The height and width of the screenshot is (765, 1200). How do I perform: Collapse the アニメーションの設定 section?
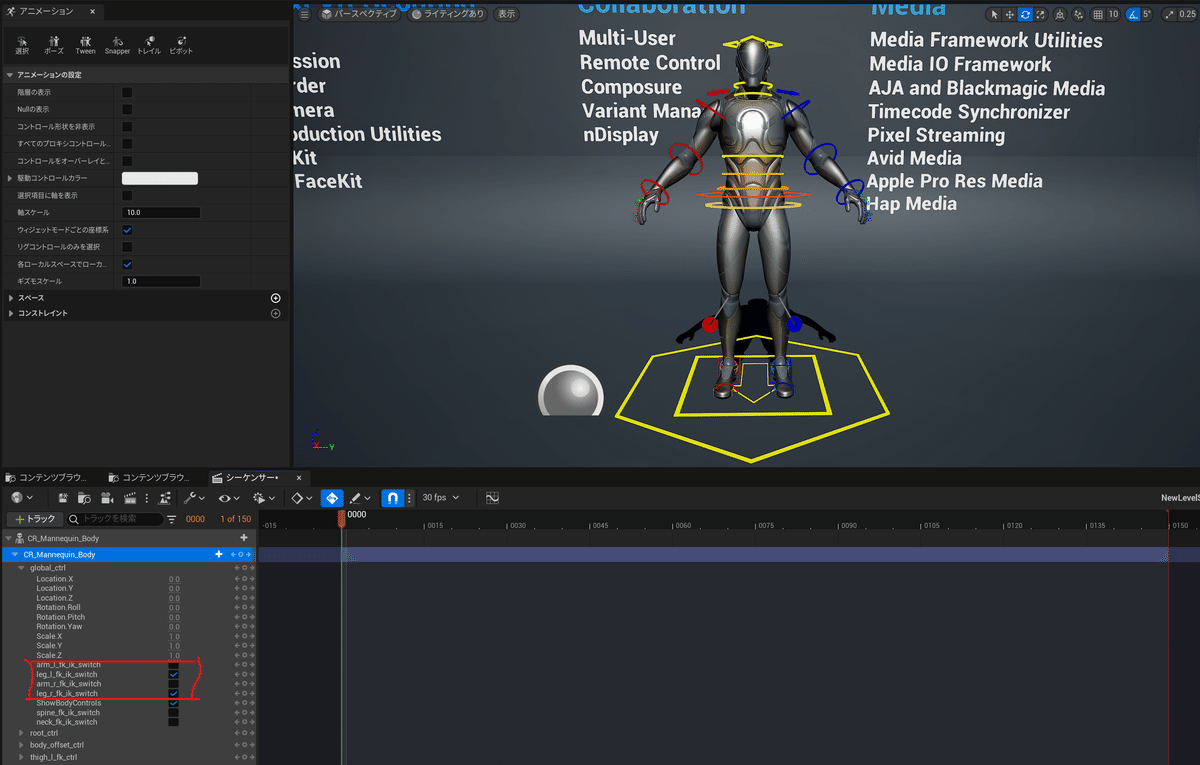[10, 75]
